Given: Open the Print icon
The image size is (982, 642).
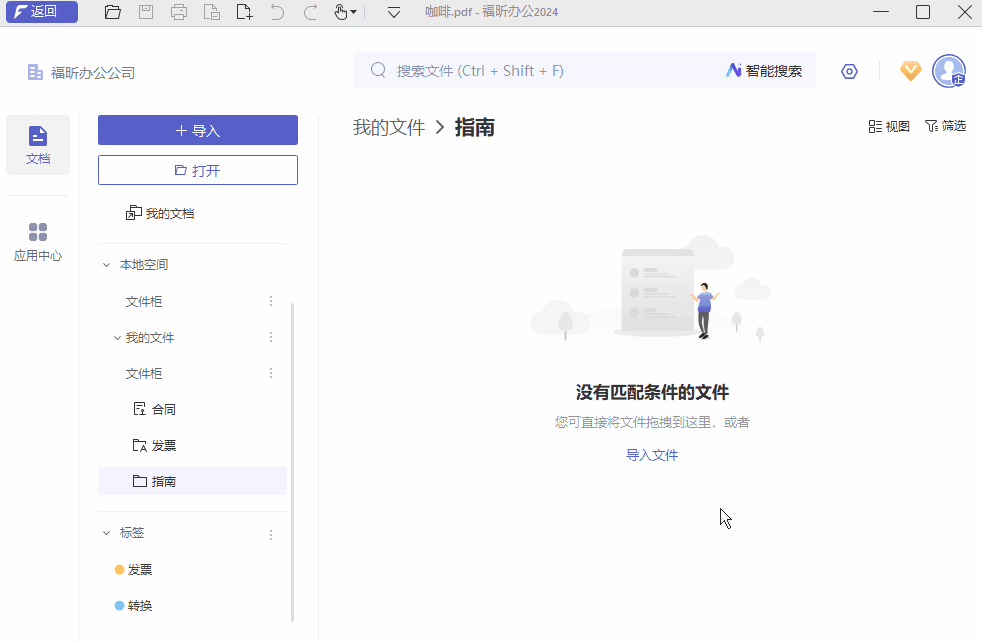Looking at the screenshot, I should coord(178,12).
